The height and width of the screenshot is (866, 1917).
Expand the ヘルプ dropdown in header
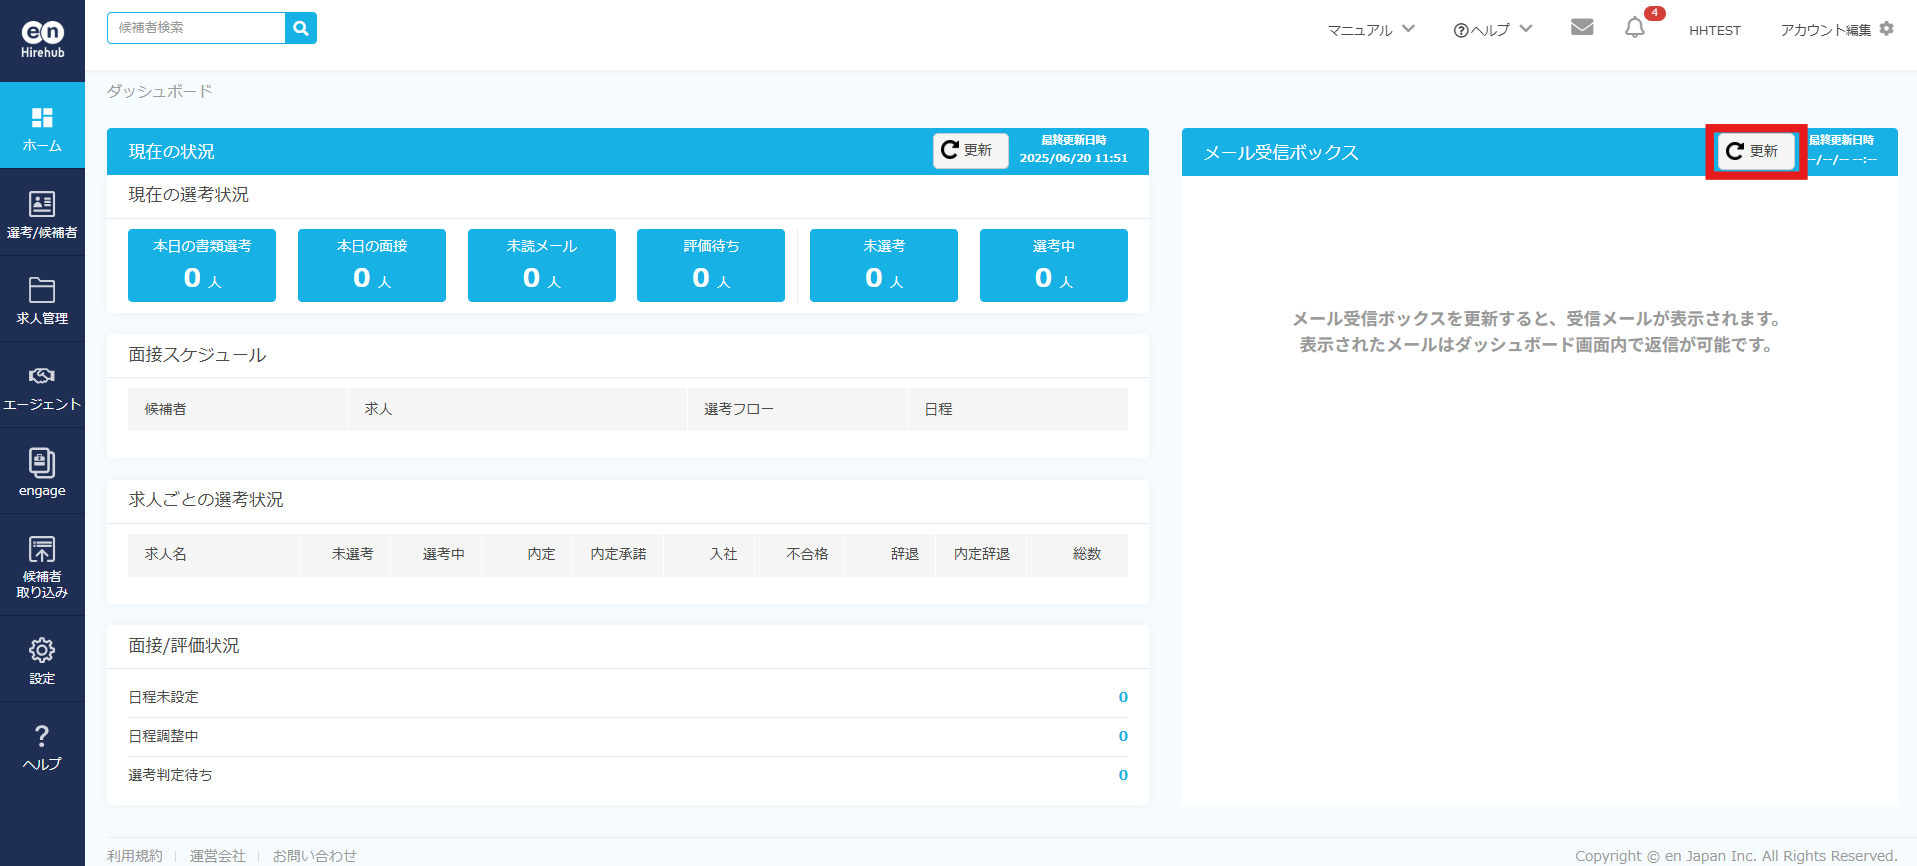coord(1492,30)
